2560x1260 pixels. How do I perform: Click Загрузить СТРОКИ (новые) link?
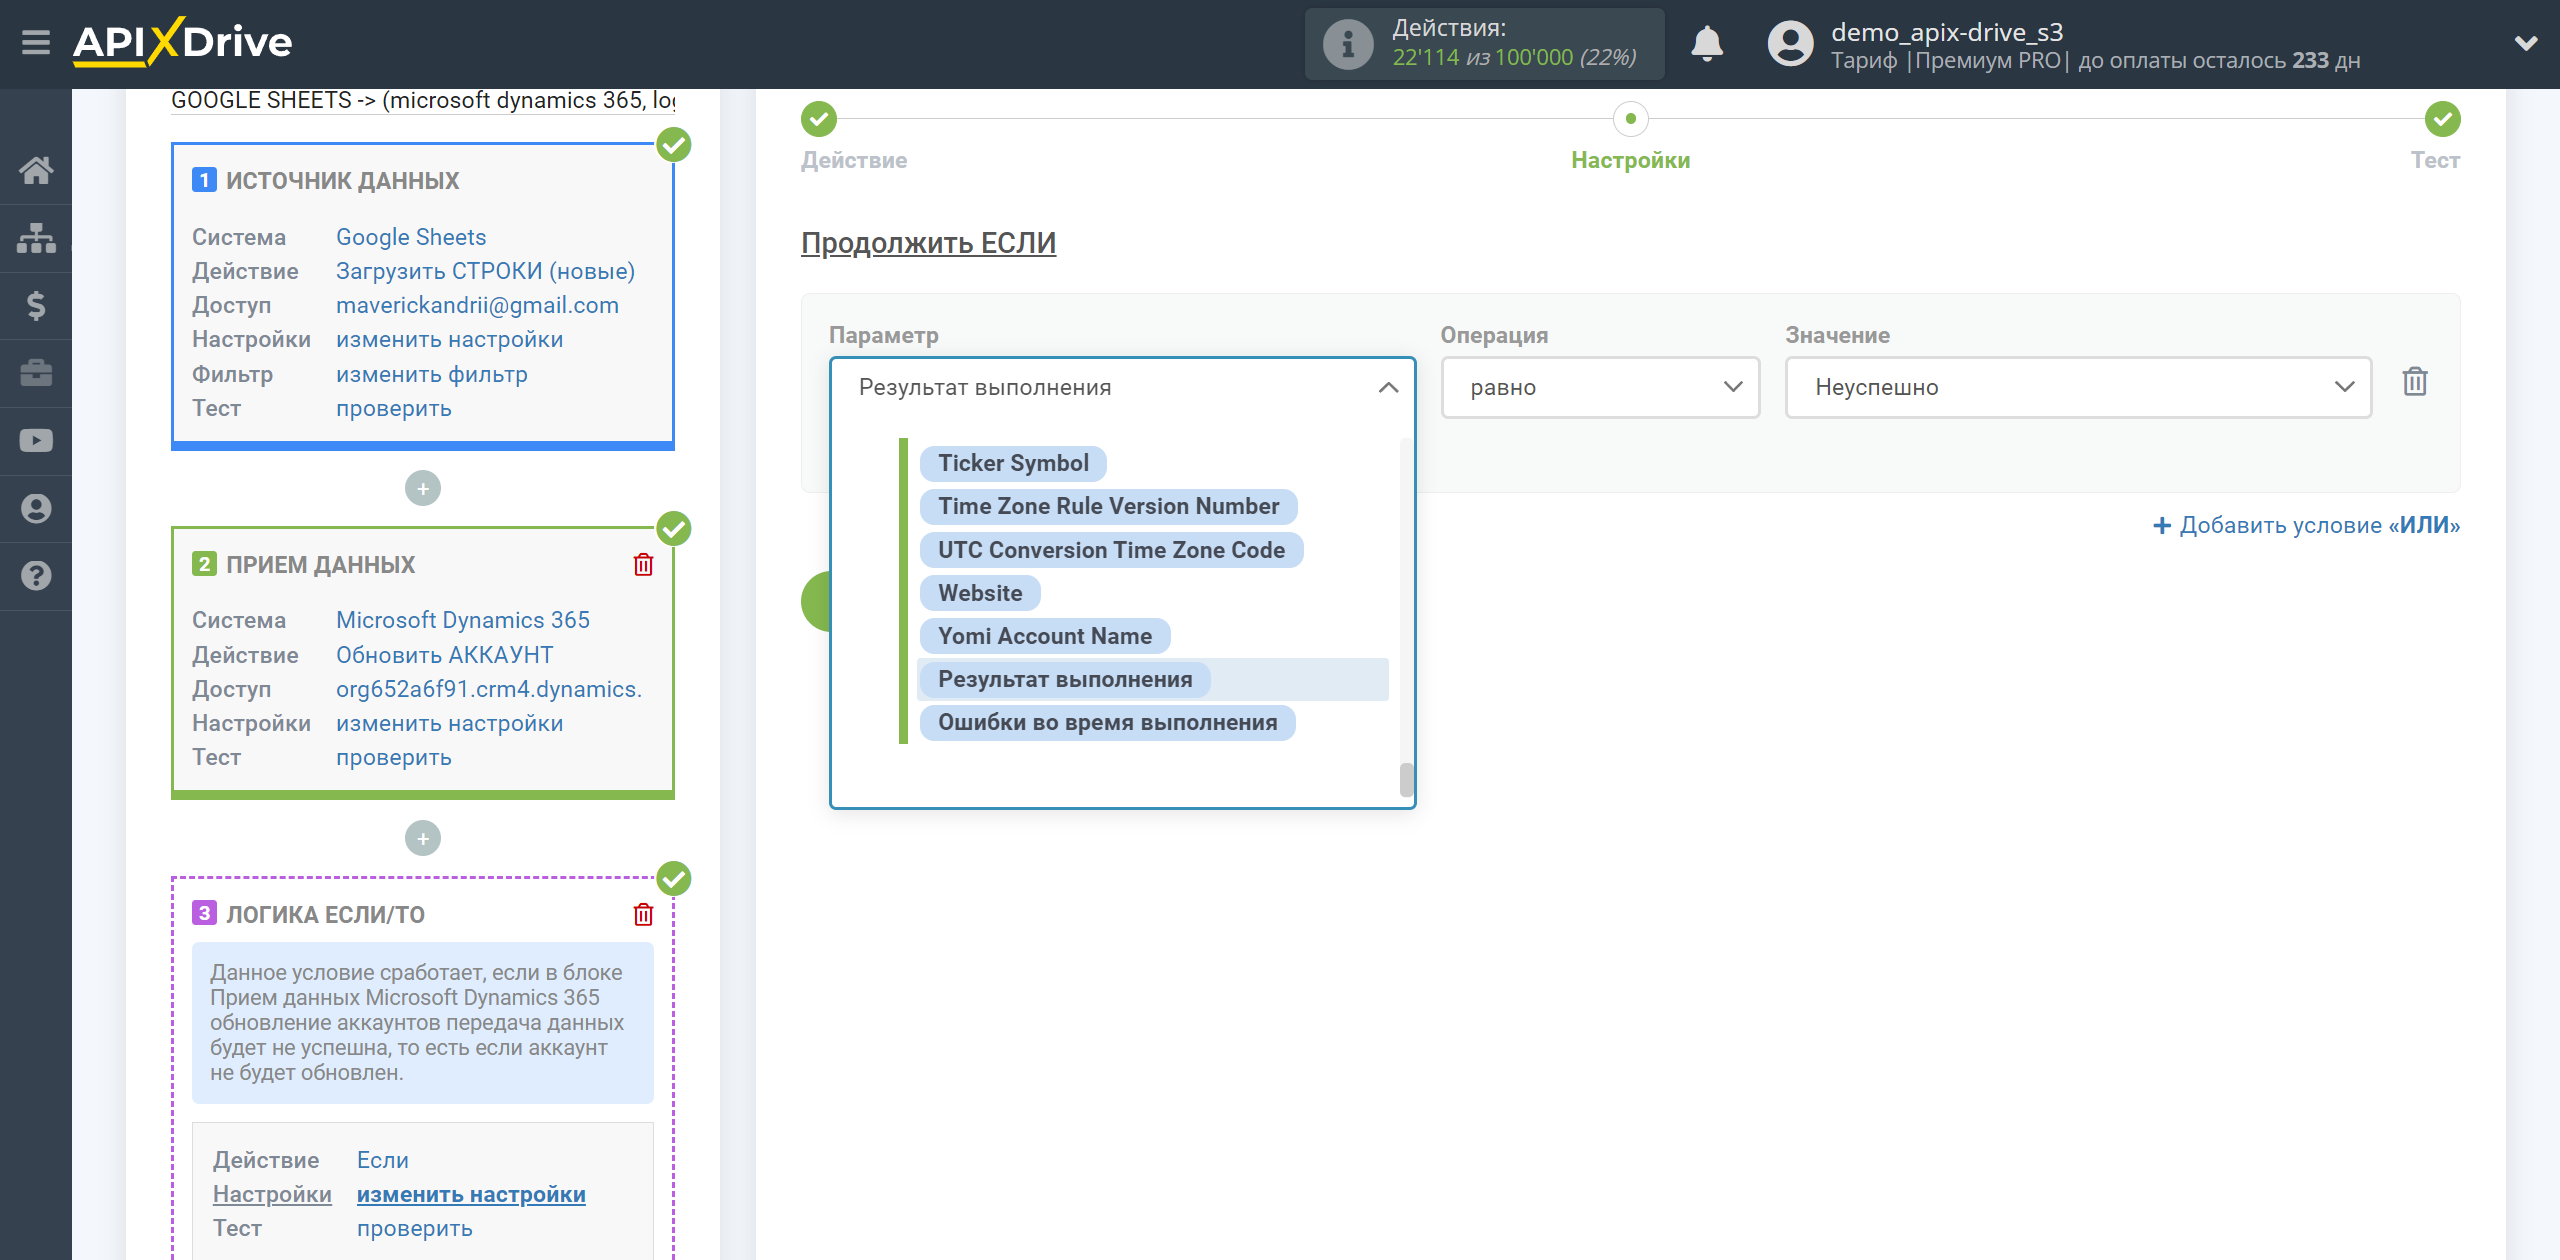(x=485, y=272)
